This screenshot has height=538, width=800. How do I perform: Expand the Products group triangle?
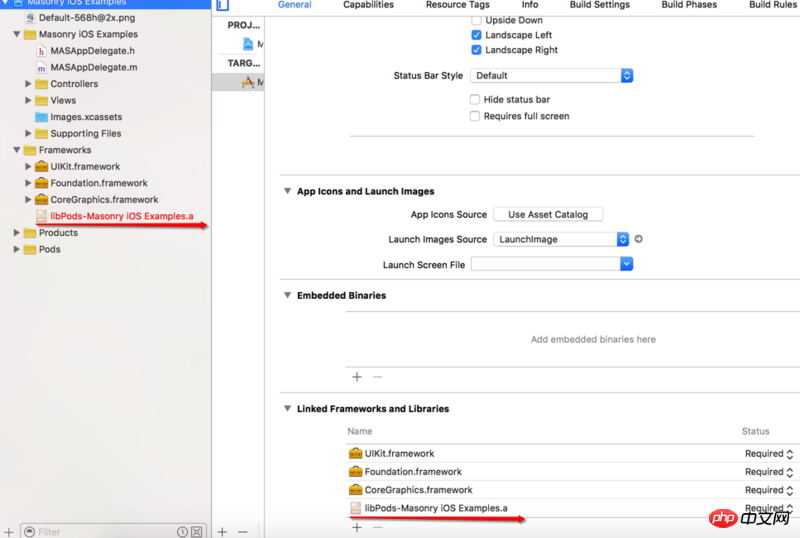tap(16, 233)
